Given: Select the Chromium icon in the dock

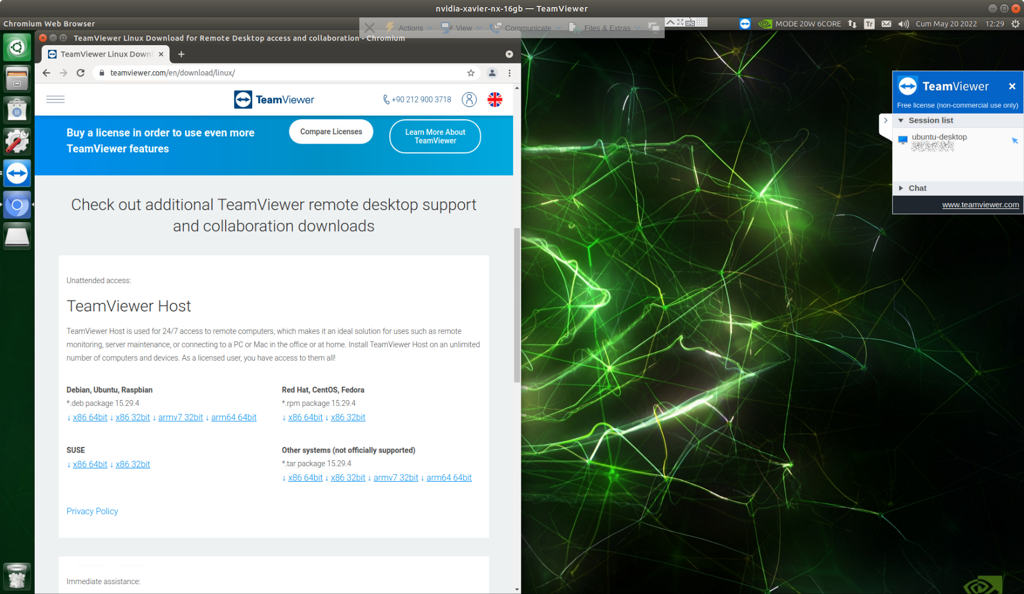Looking at the screenshot, I should pyautogui.click(x=17, y=205).
